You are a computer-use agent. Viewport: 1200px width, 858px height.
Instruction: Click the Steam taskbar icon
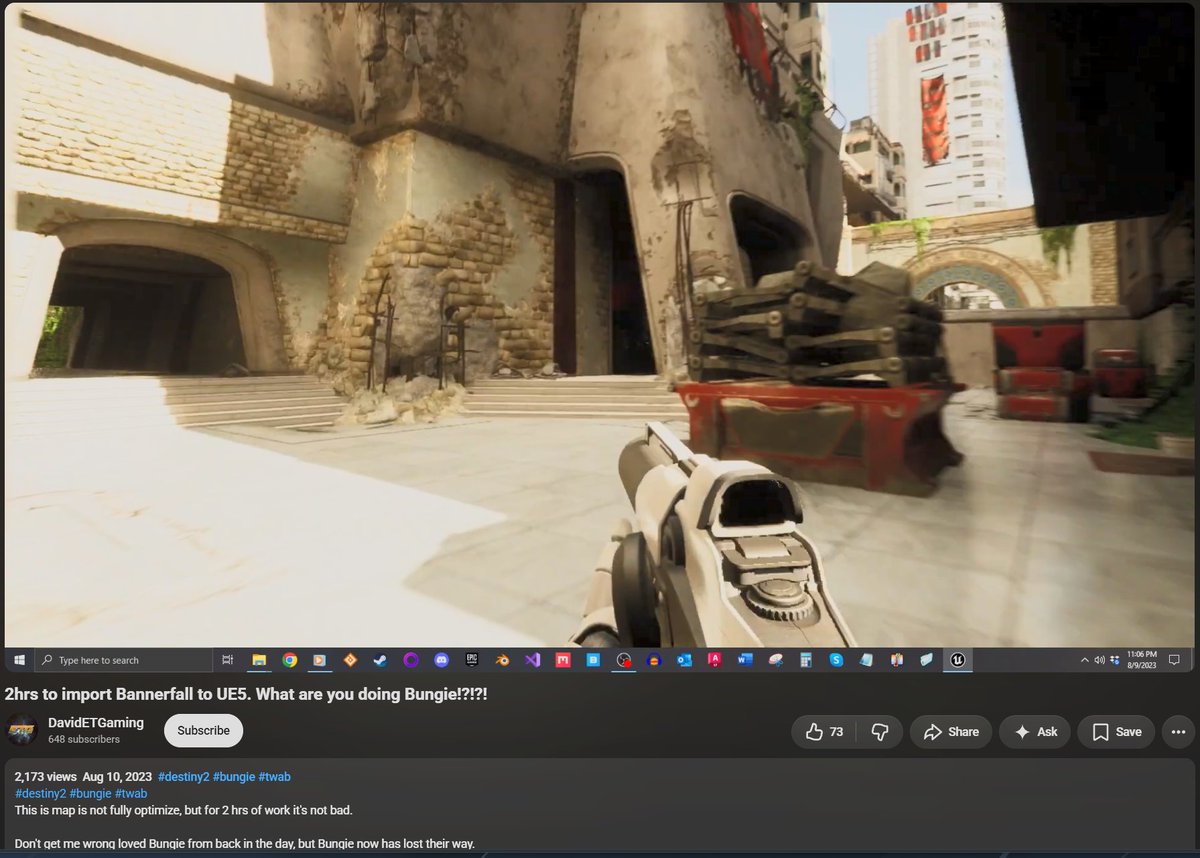point(380,660)
